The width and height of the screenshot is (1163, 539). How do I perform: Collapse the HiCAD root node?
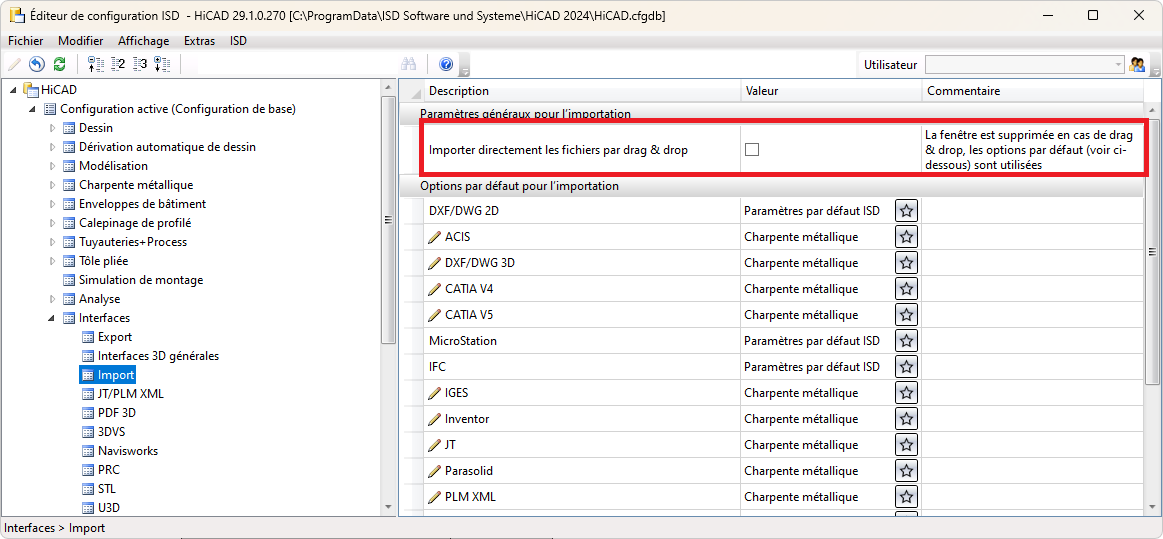14,90
